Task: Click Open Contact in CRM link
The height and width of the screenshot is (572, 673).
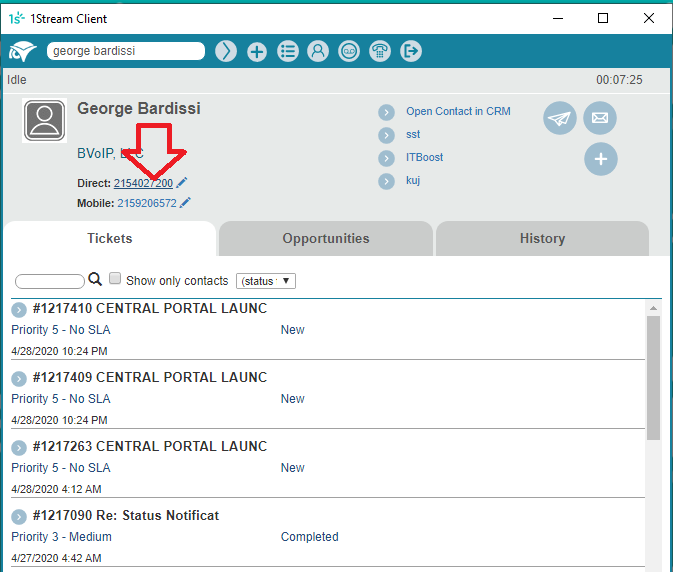Action: click(458, 112)
